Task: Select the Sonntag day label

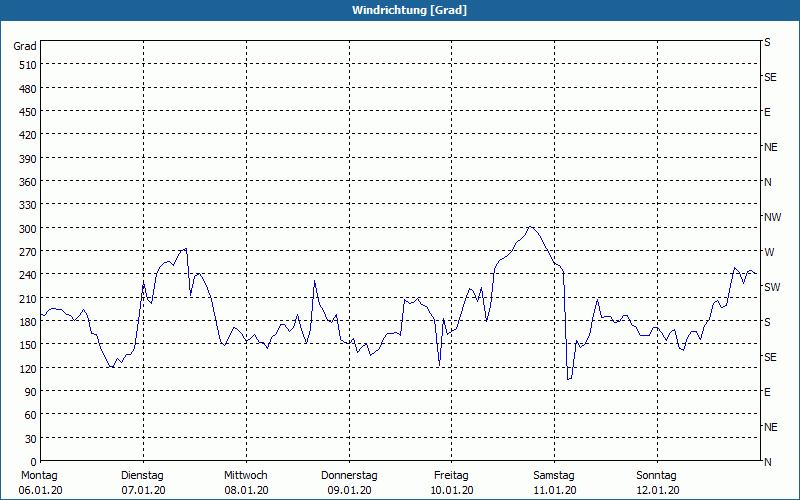Action: [x=656, y=476]
